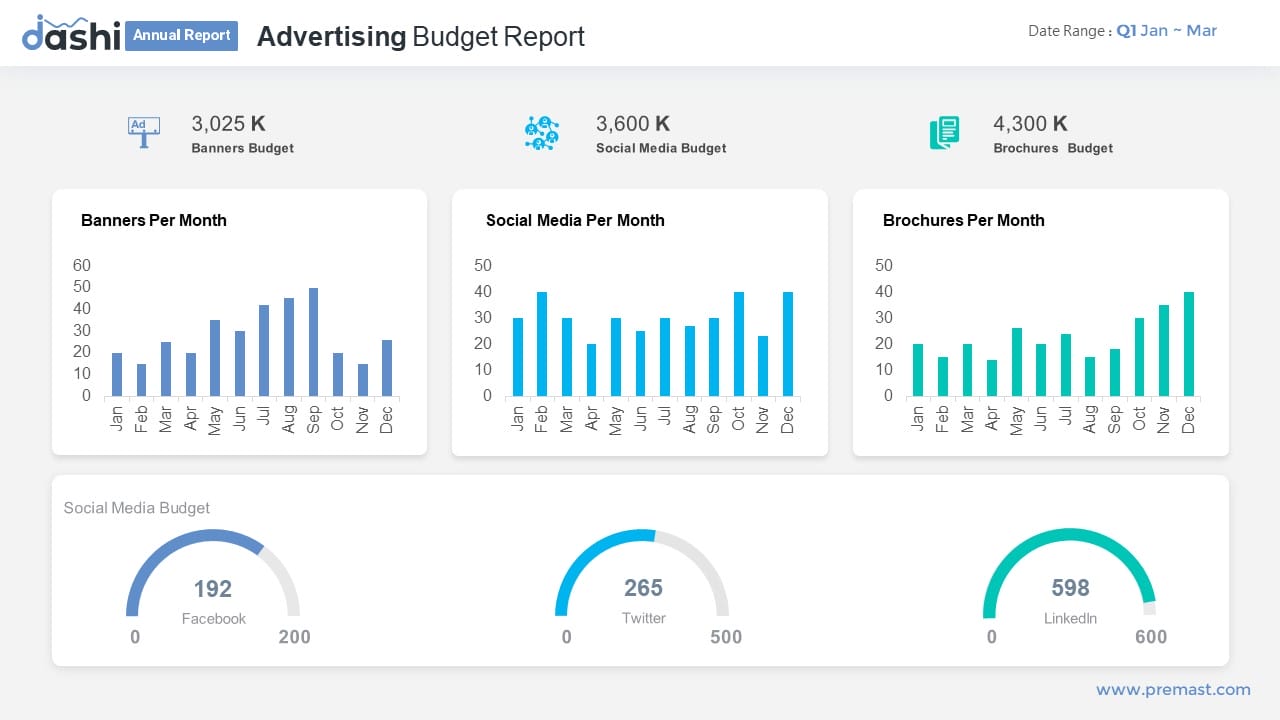Click the Sep bar in Banners chart
Image resolution: width=1280 pixels, height=720 pixels.
(x=313, y=342)
